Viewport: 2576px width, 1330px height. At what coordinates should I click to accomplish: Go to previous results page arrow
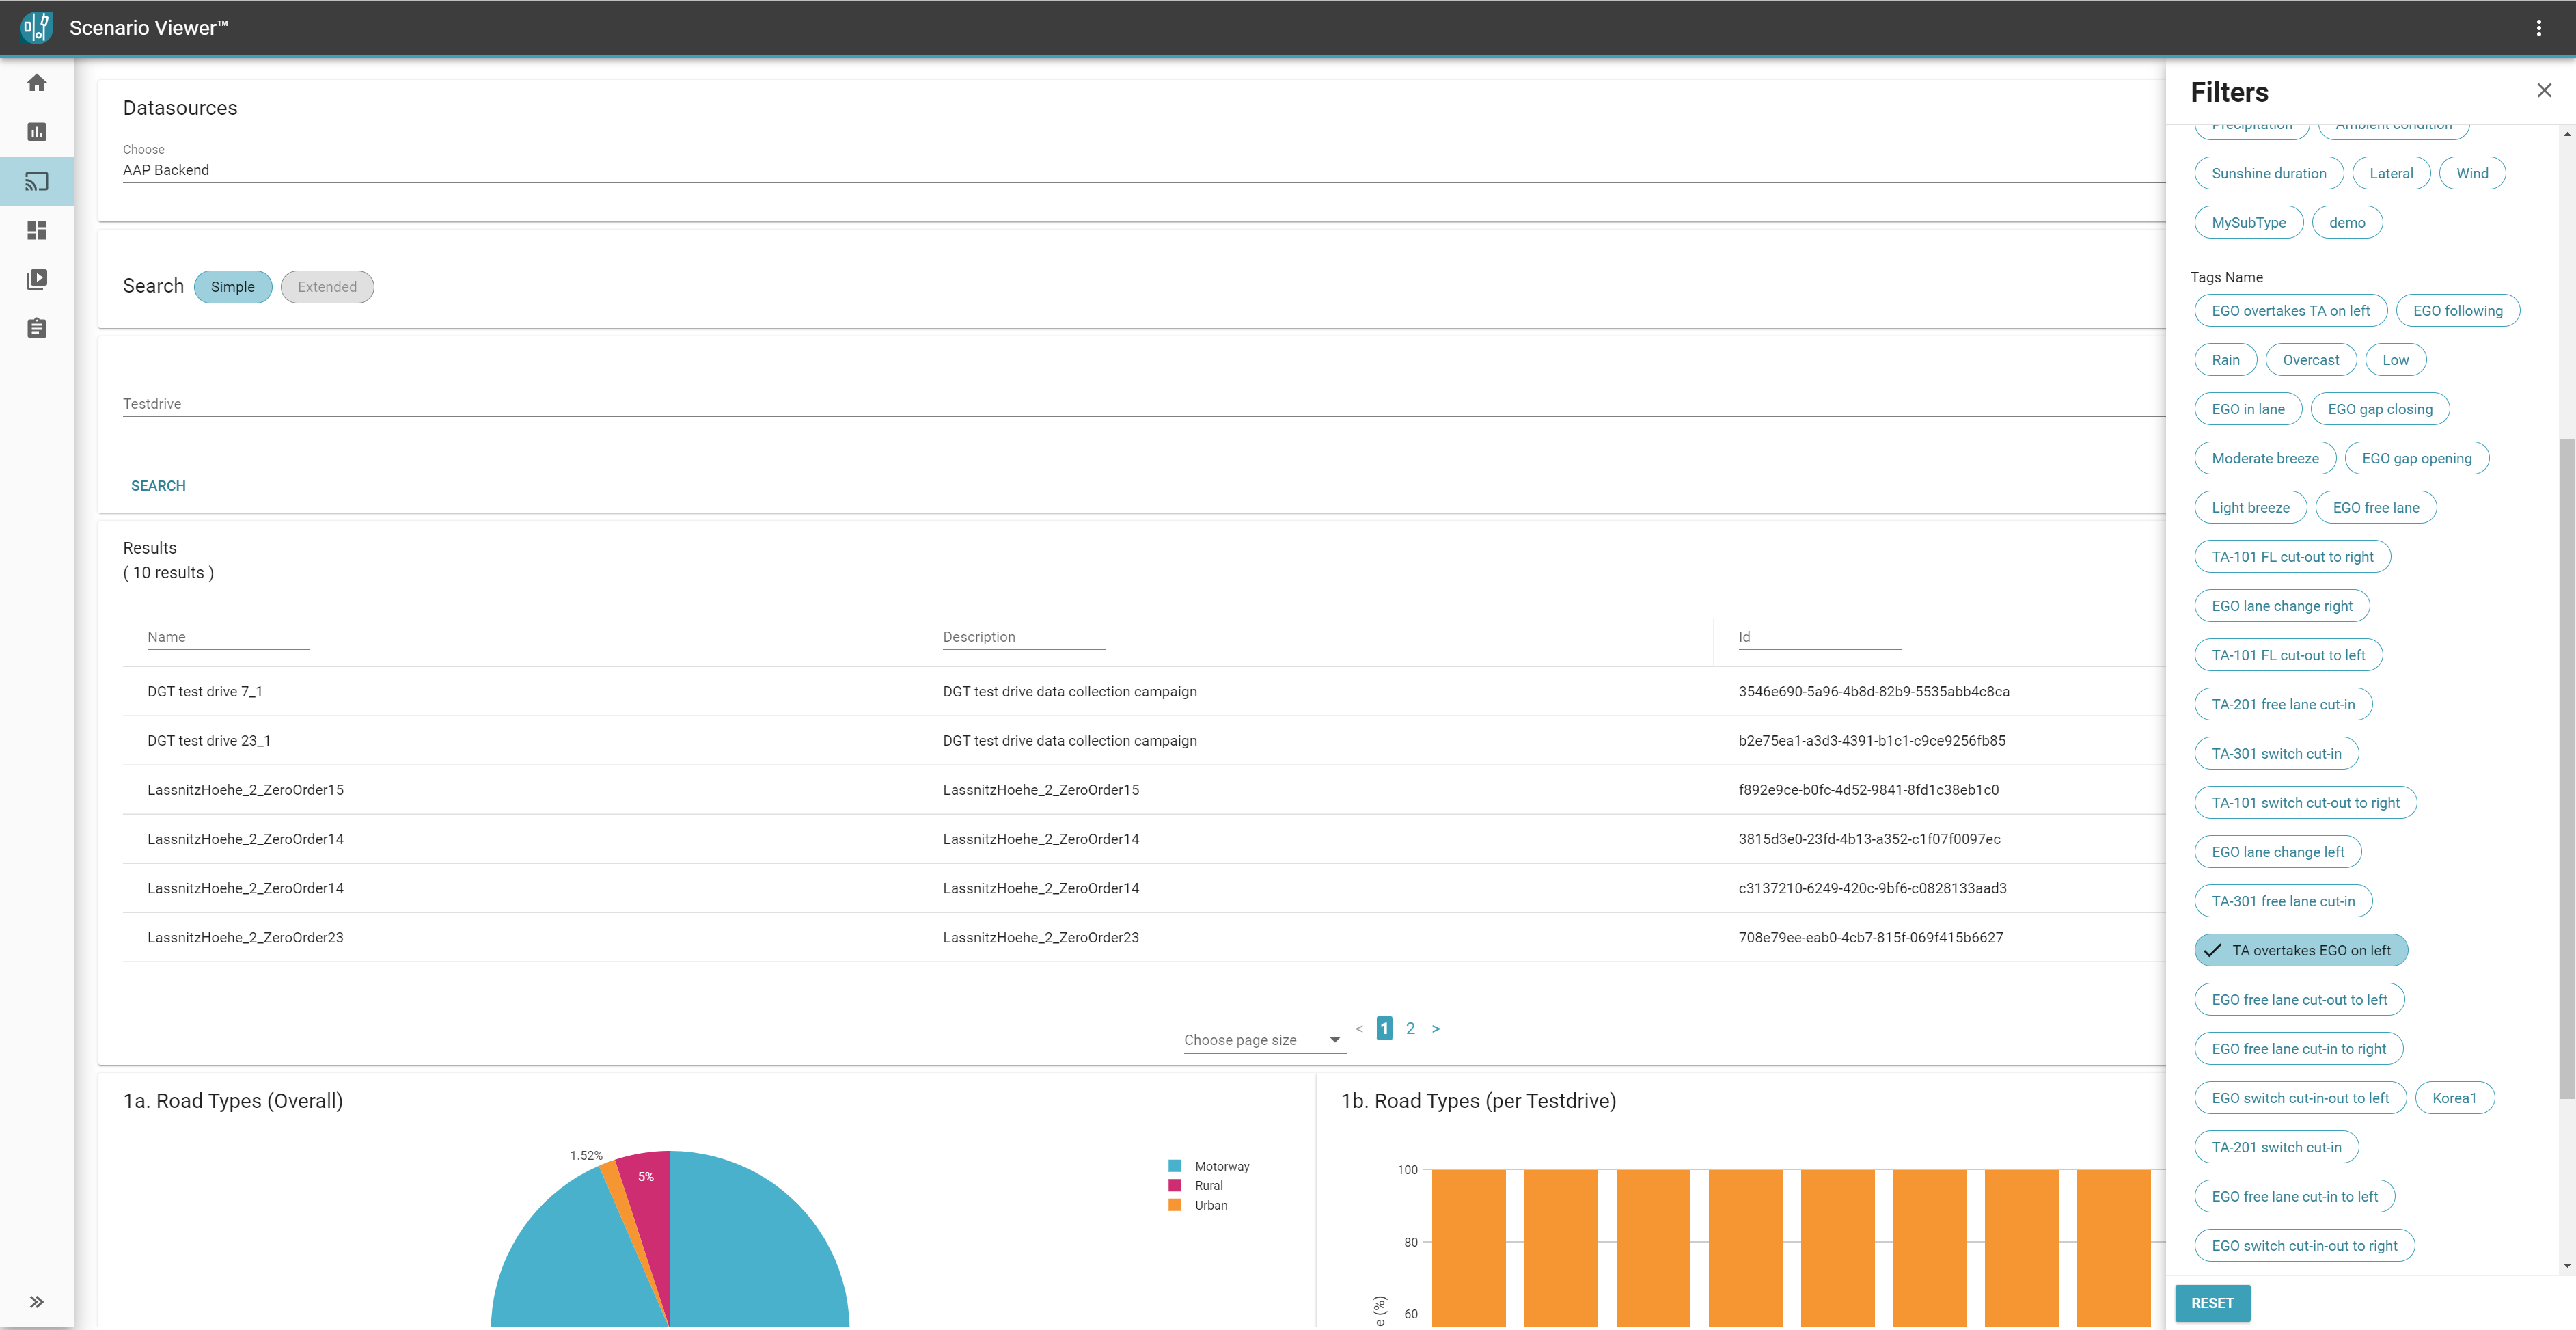point(1359,1028)
